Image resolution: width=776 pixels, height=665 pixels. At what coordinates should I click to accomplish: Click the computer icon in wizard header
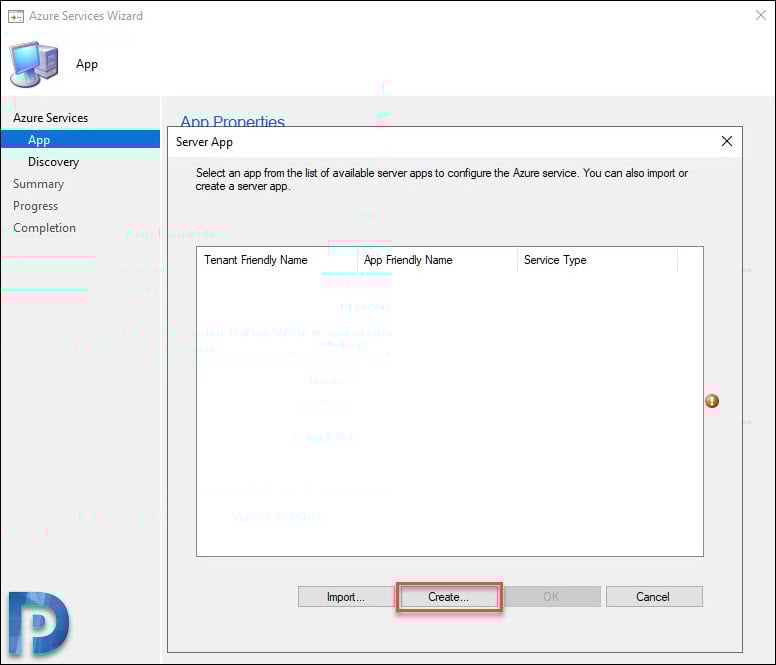[34, 64]
